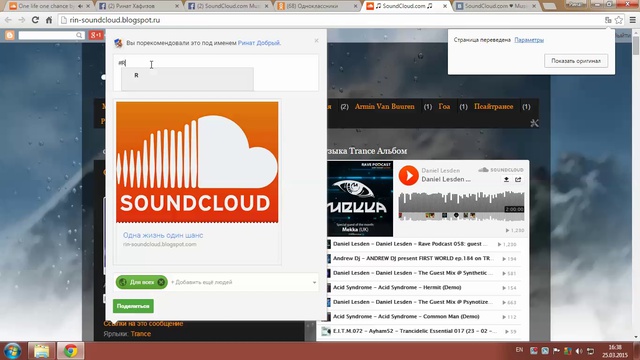Viewport: 640px width, 360px height.
Task: Click 'Ссылки на это сообщение' link
Action: (x=143, y=324)
